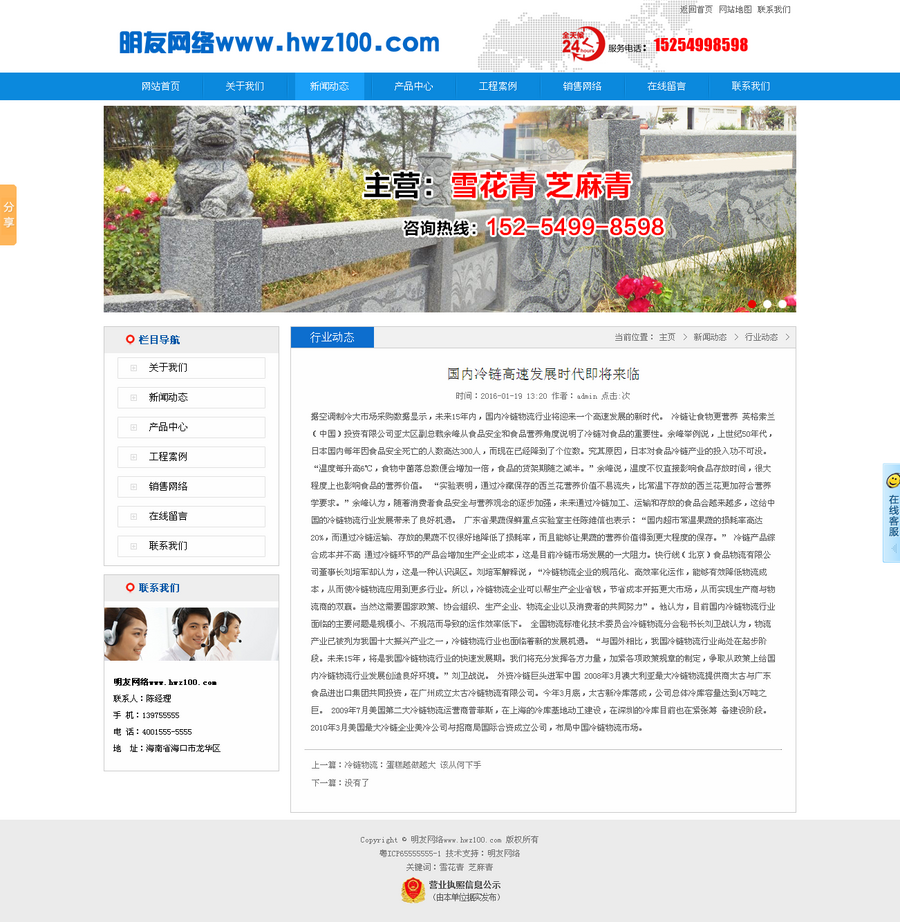
Task: Click the customer service team photo
Action: pyautogui.click(x=190, y=635)
